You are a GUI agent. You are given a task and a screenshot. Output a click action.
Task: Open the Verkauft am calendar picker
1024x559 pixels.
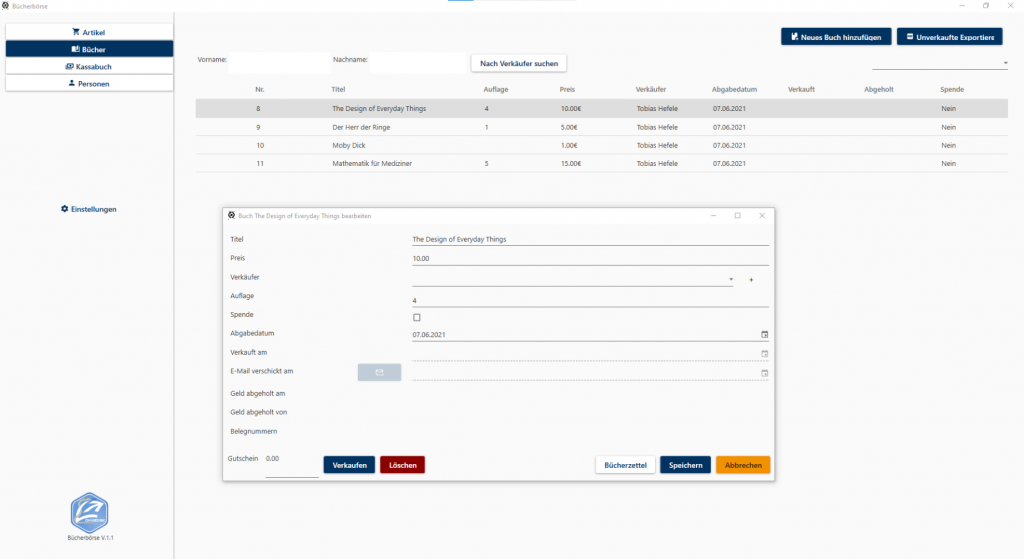click(765, 353)
